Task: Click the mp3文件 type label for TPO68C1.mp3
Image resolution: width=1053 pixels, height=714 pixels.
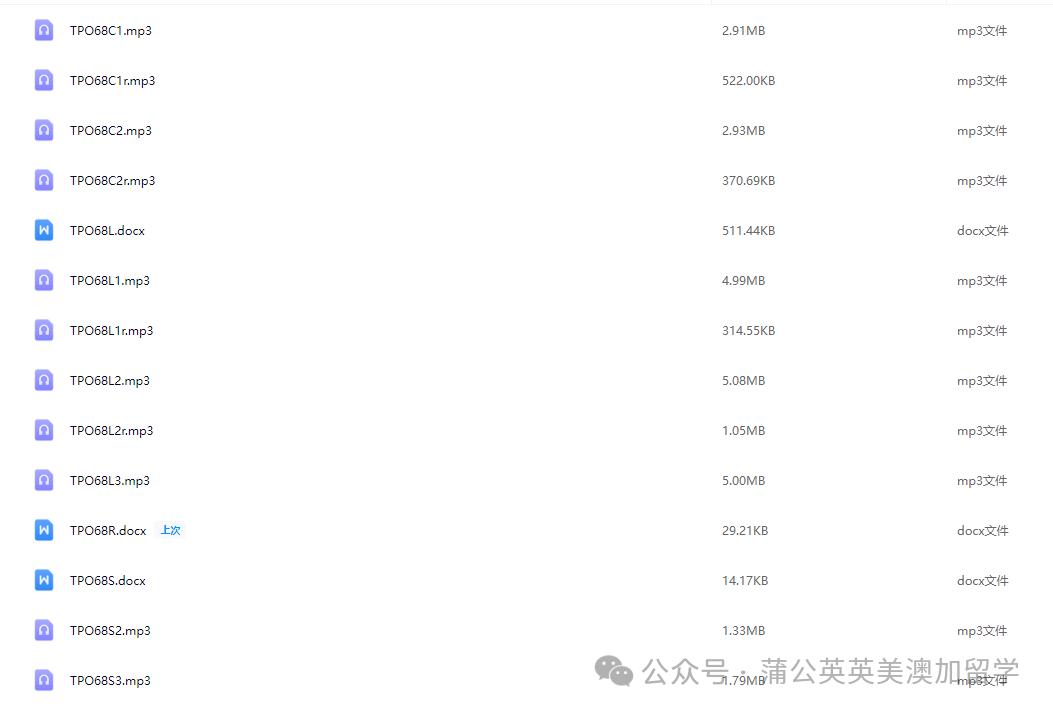Action: point(981,31)
